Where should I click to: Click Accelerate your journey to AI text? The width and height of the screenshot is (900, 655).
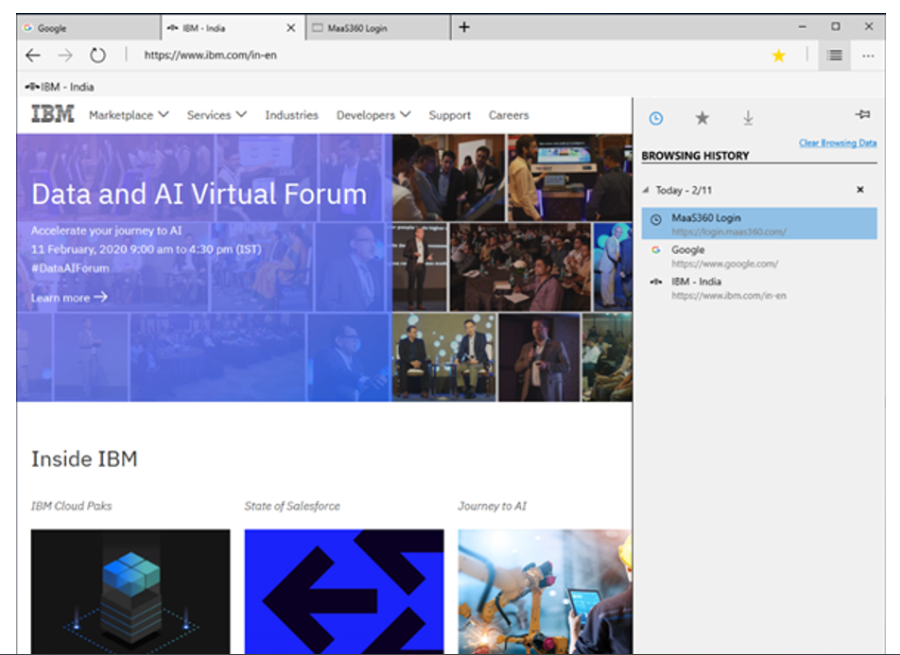[106, 231]
